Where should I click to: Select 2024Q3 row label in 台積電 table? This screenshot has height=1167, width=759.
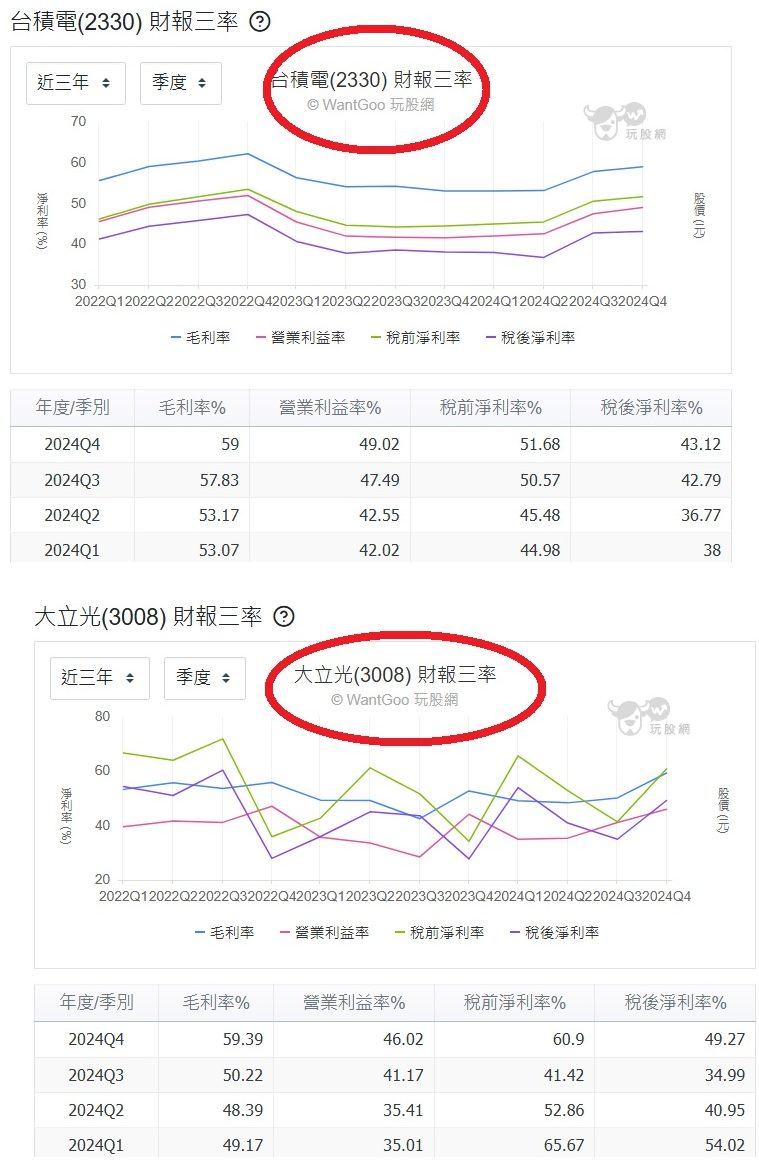coord(72,480)
